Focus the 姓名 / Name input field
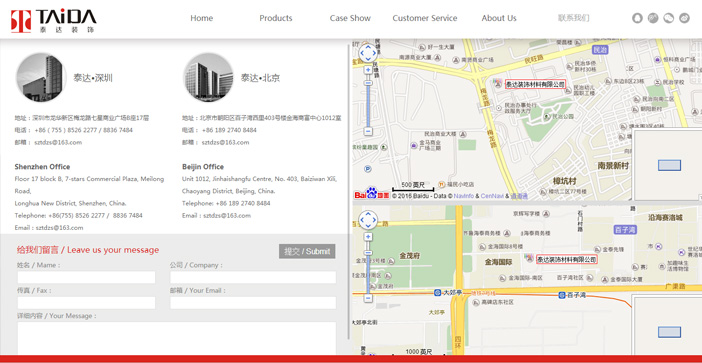Screen dimensions: 702x363 (x=86, y=277)
